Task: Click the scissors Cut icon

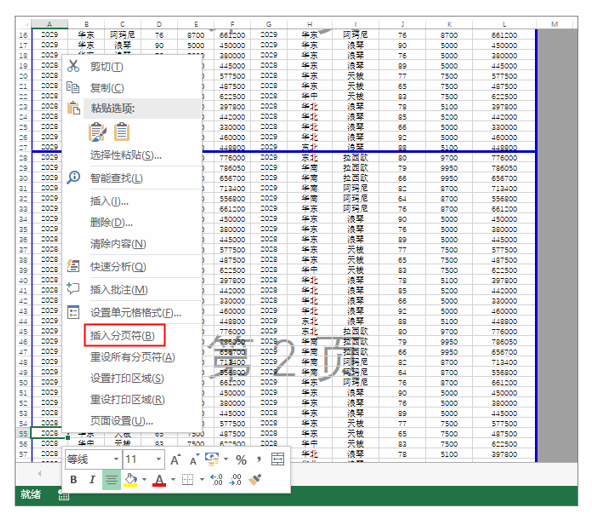Action: coord(73,66)
